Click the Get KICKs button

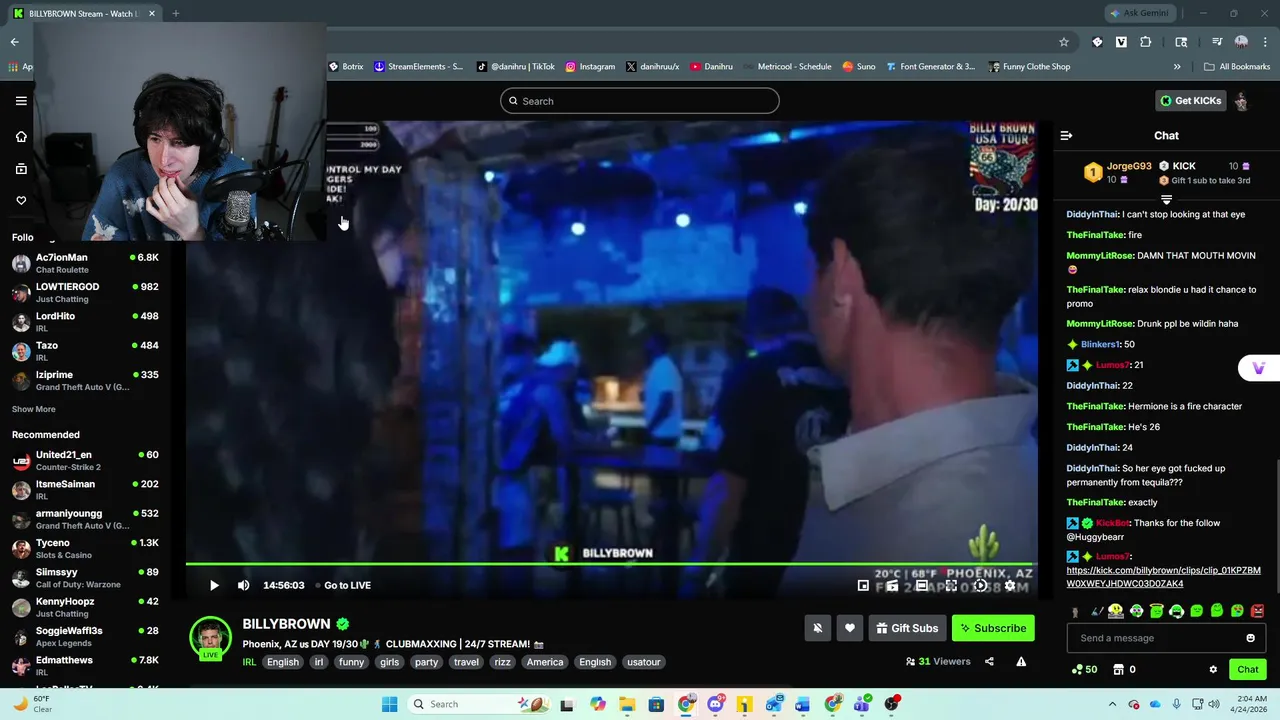pos(1191,100)
